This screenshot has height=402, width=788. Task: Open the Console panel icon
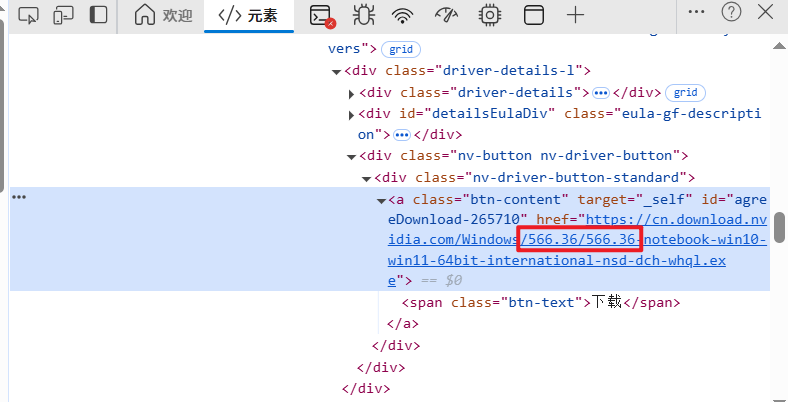point(321,15)
